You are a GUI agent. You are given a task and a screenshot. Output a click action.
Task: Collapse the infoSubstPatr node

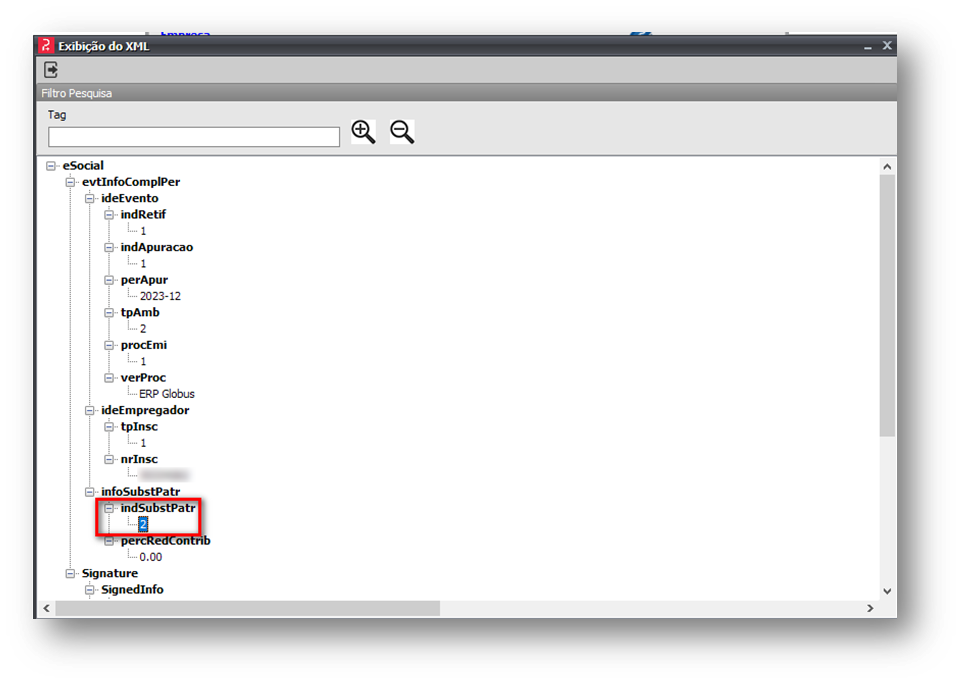90,492
